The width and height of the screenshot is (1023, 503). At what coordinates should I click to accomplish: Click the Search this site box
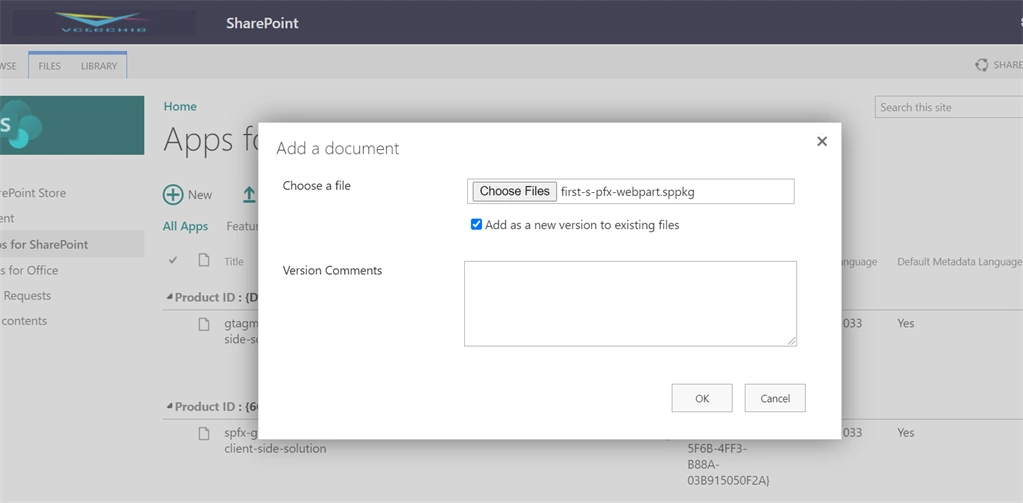coord(949,107)
